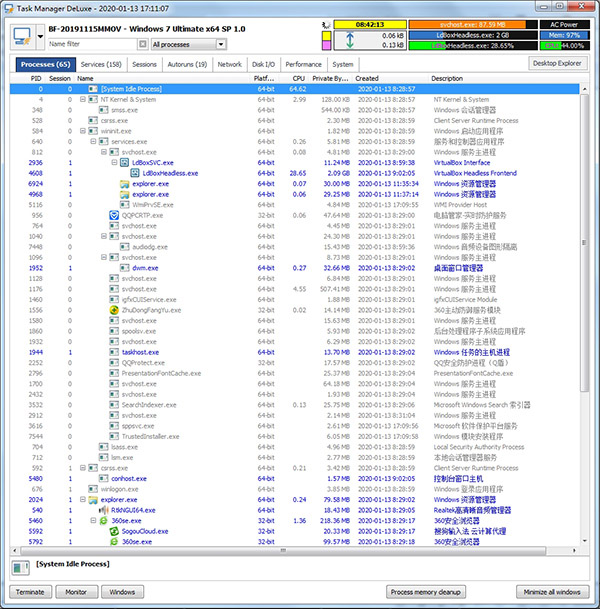Collapse the csrss.exe node PID 592

83,468
